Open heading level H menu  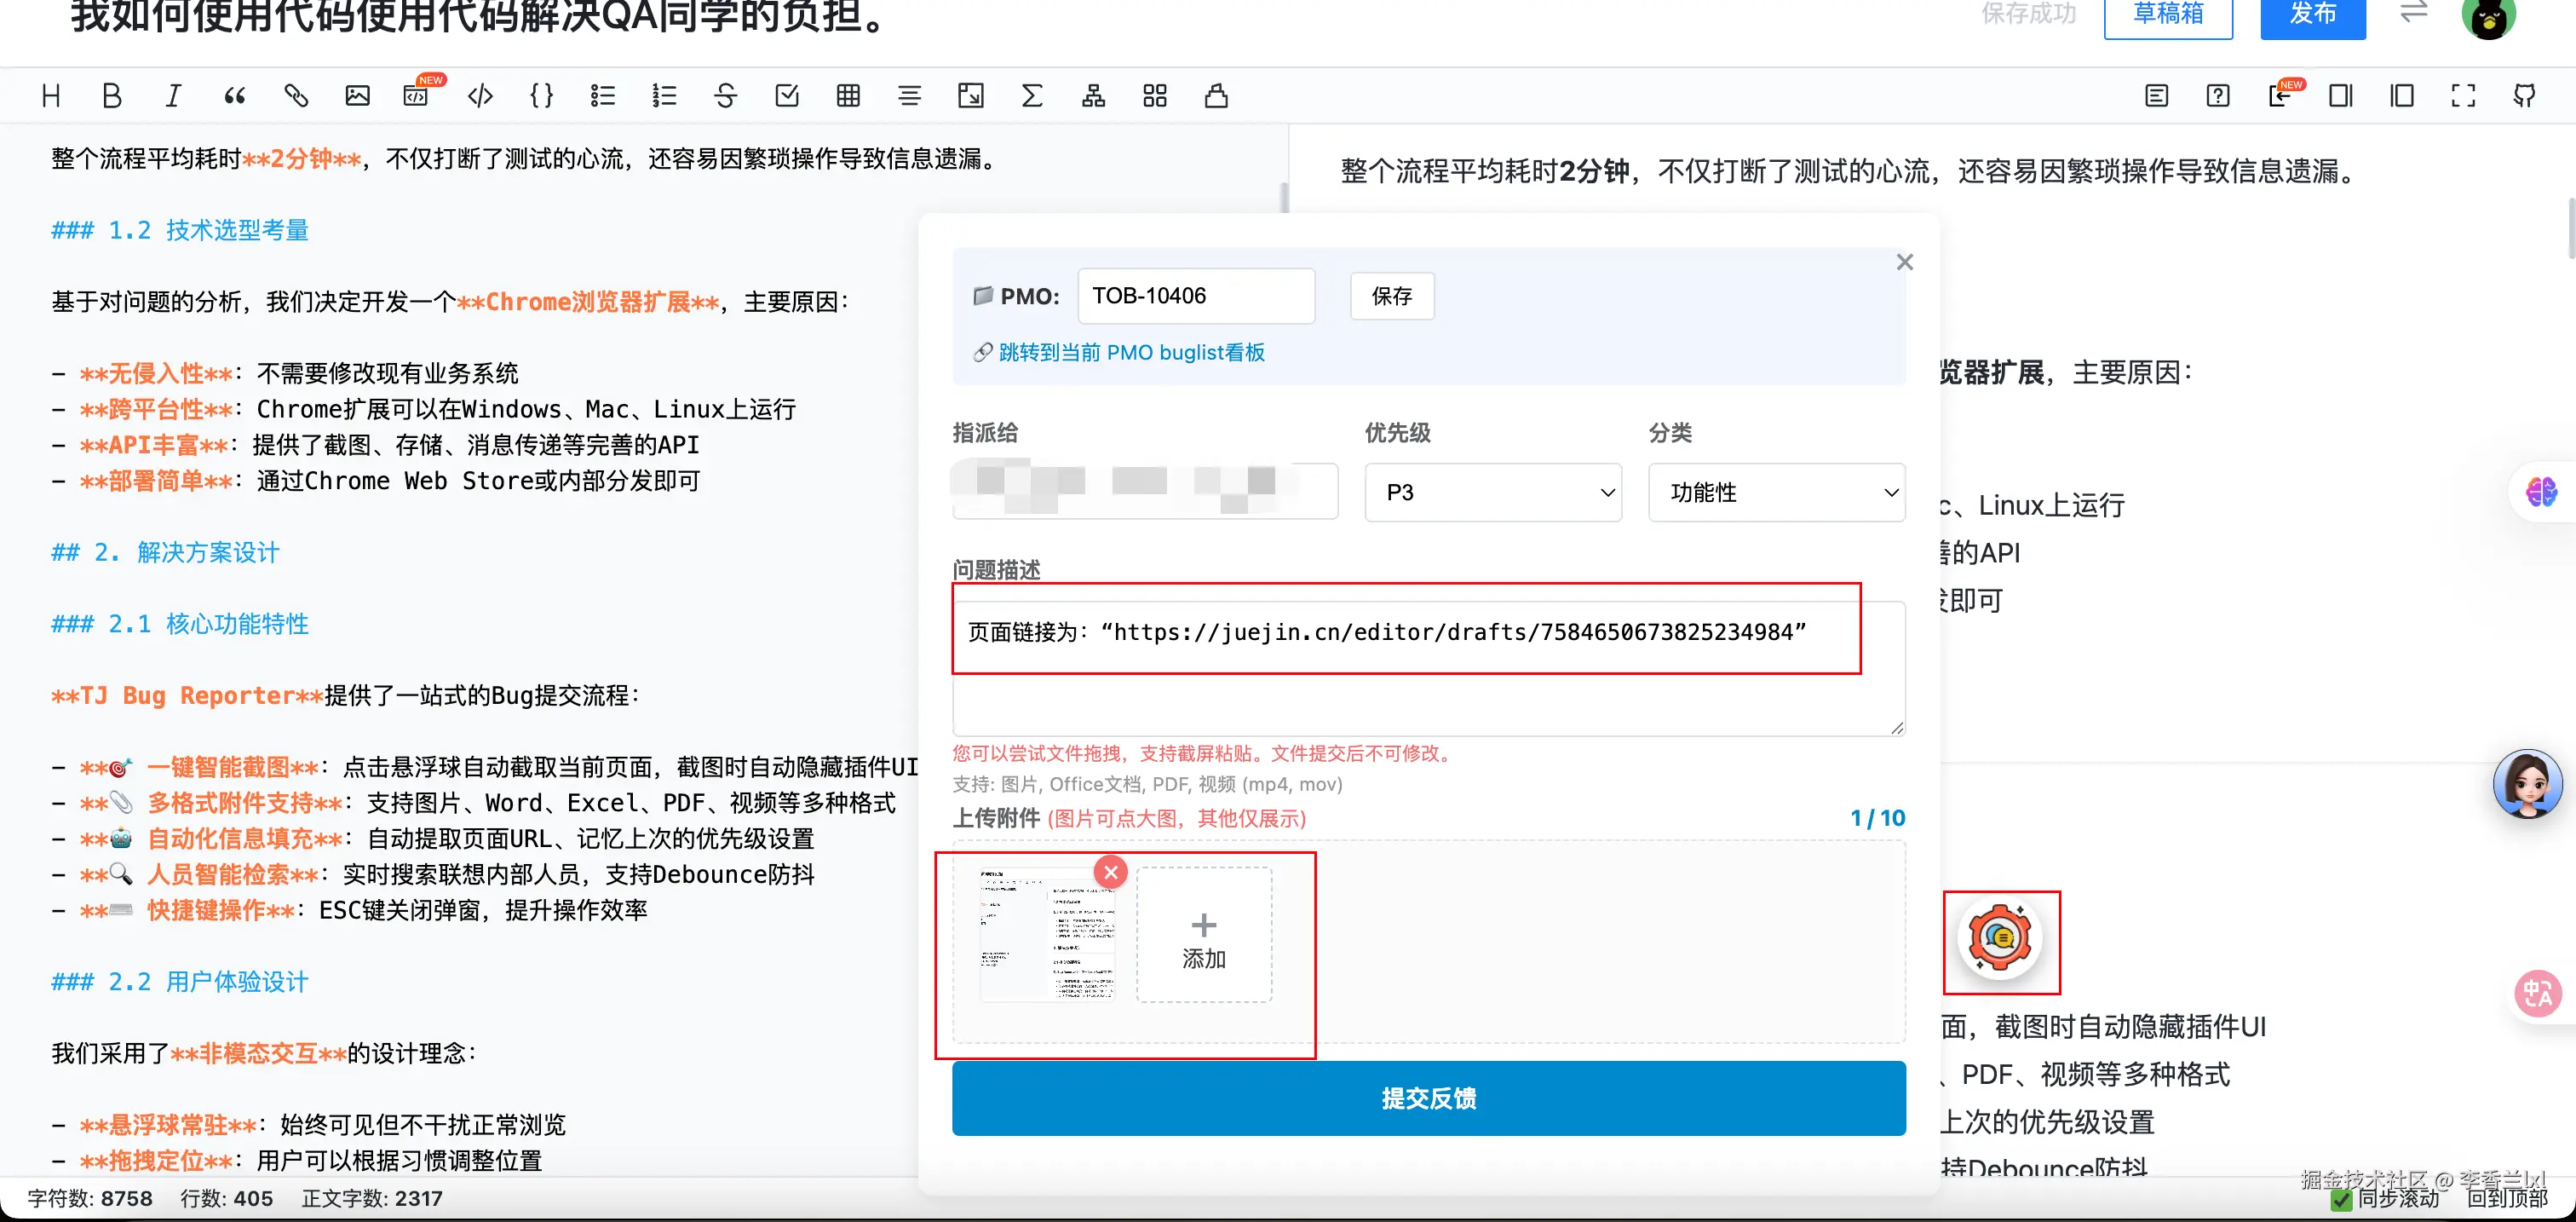click(x=51, y=96)
